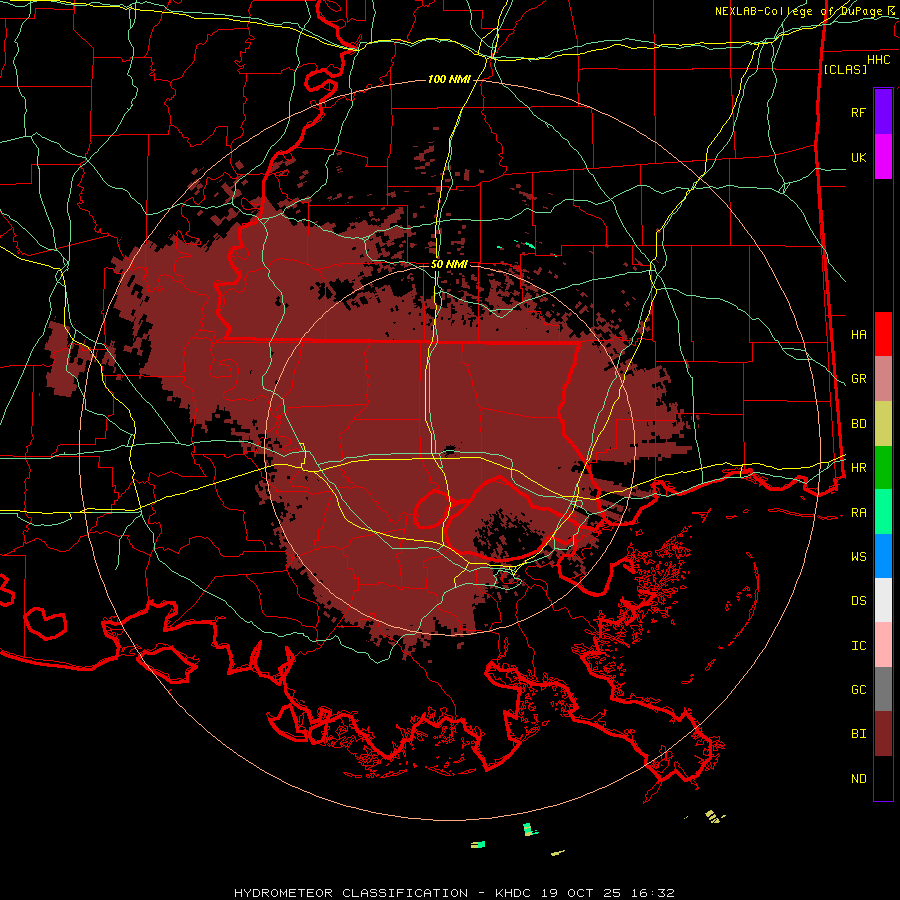Click the brown BI legend color swatch
The image size is (900, 900).
click(x=883, y=734)
